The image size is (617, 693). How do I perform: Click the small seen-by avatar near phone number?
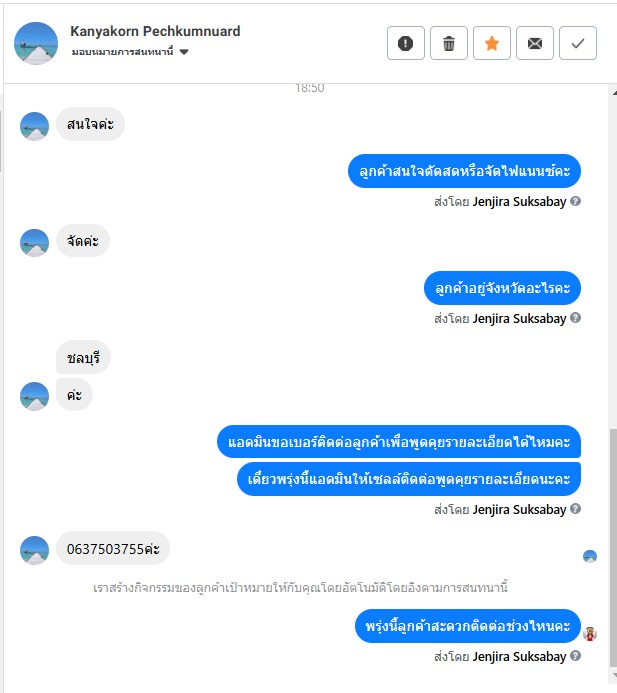[x=590, y=556]
